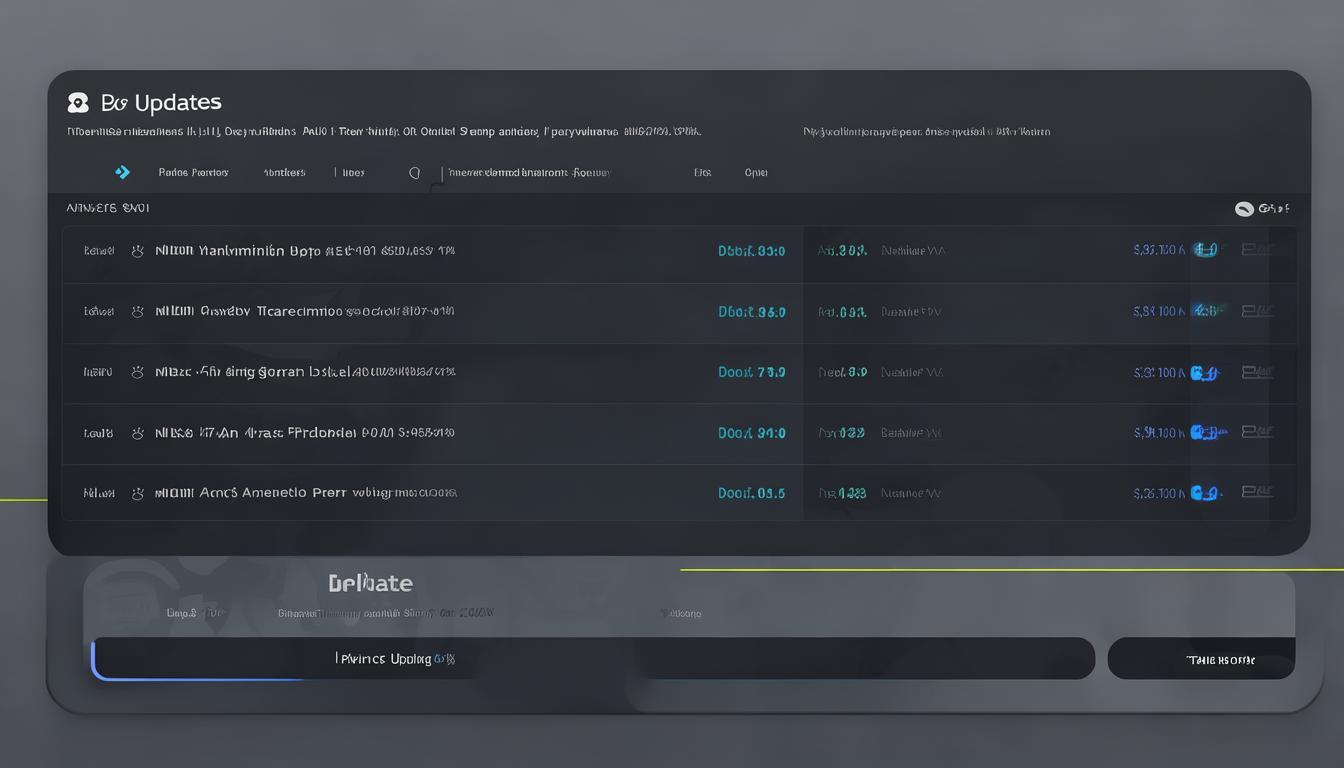Click the device icon in first update row
The width and height of the screenshot is (1344, 768).
(x=138, y=251)
